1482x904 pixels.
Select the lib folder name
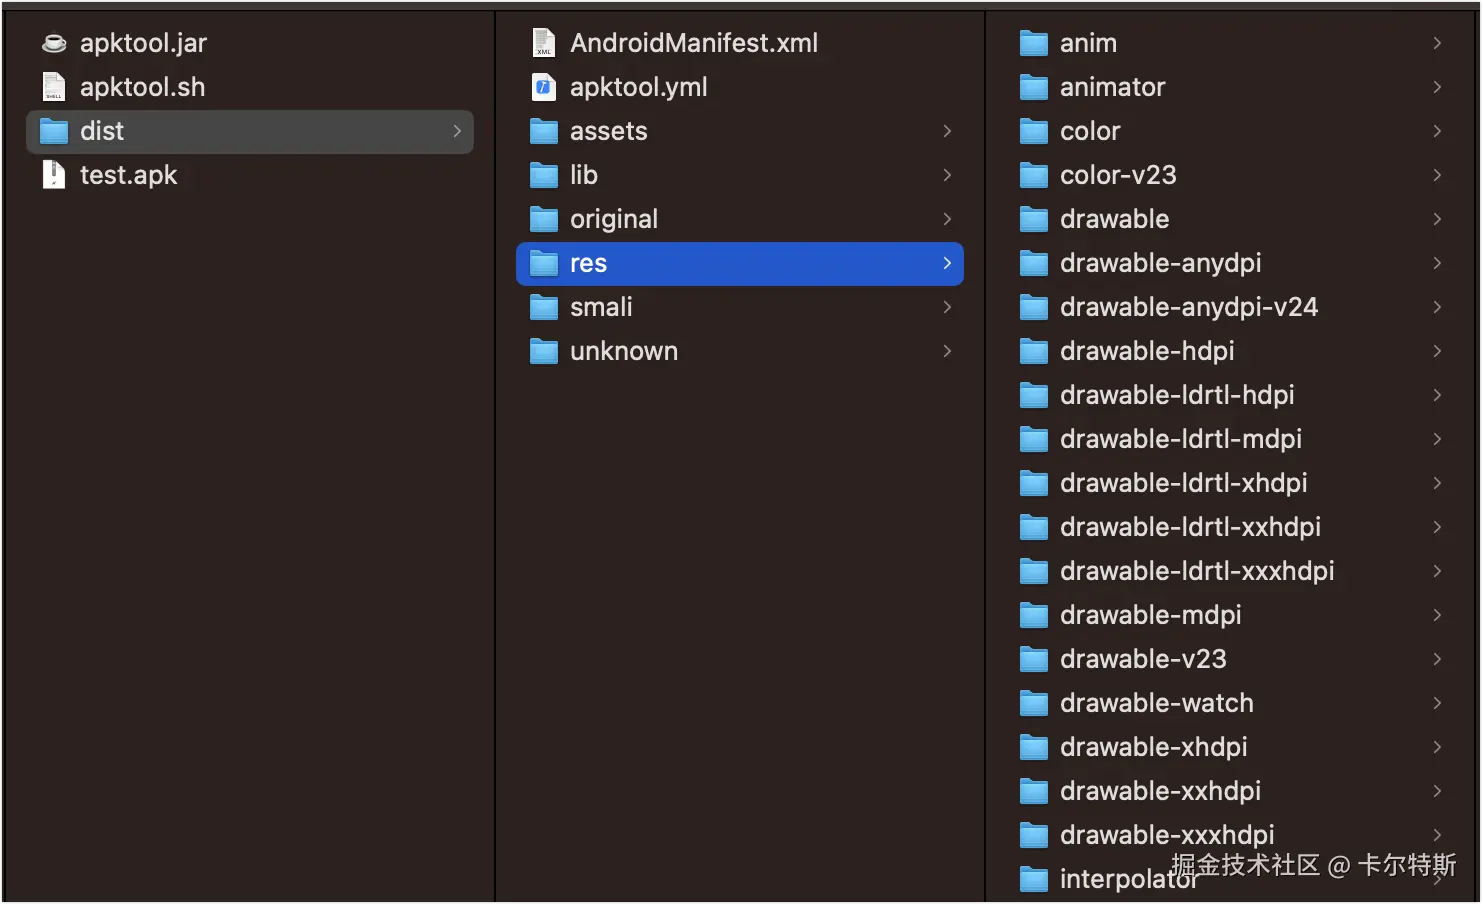pyautogui.click(x=584, y=175)
